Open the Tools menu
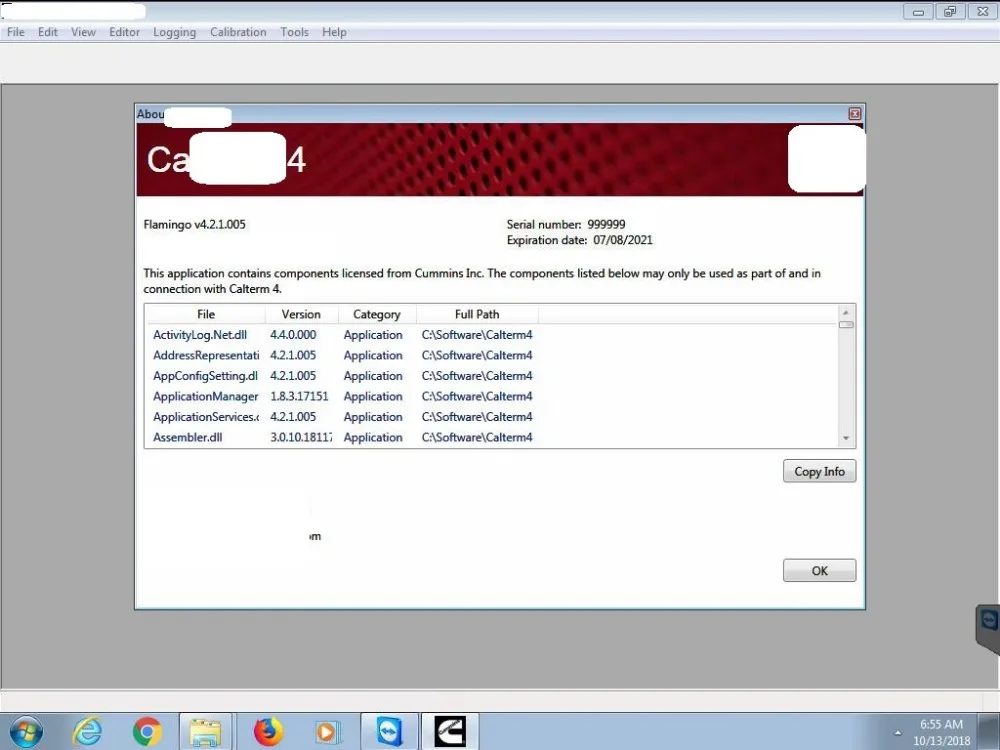This screenshot has height=750, width=1000. point(294,31)
